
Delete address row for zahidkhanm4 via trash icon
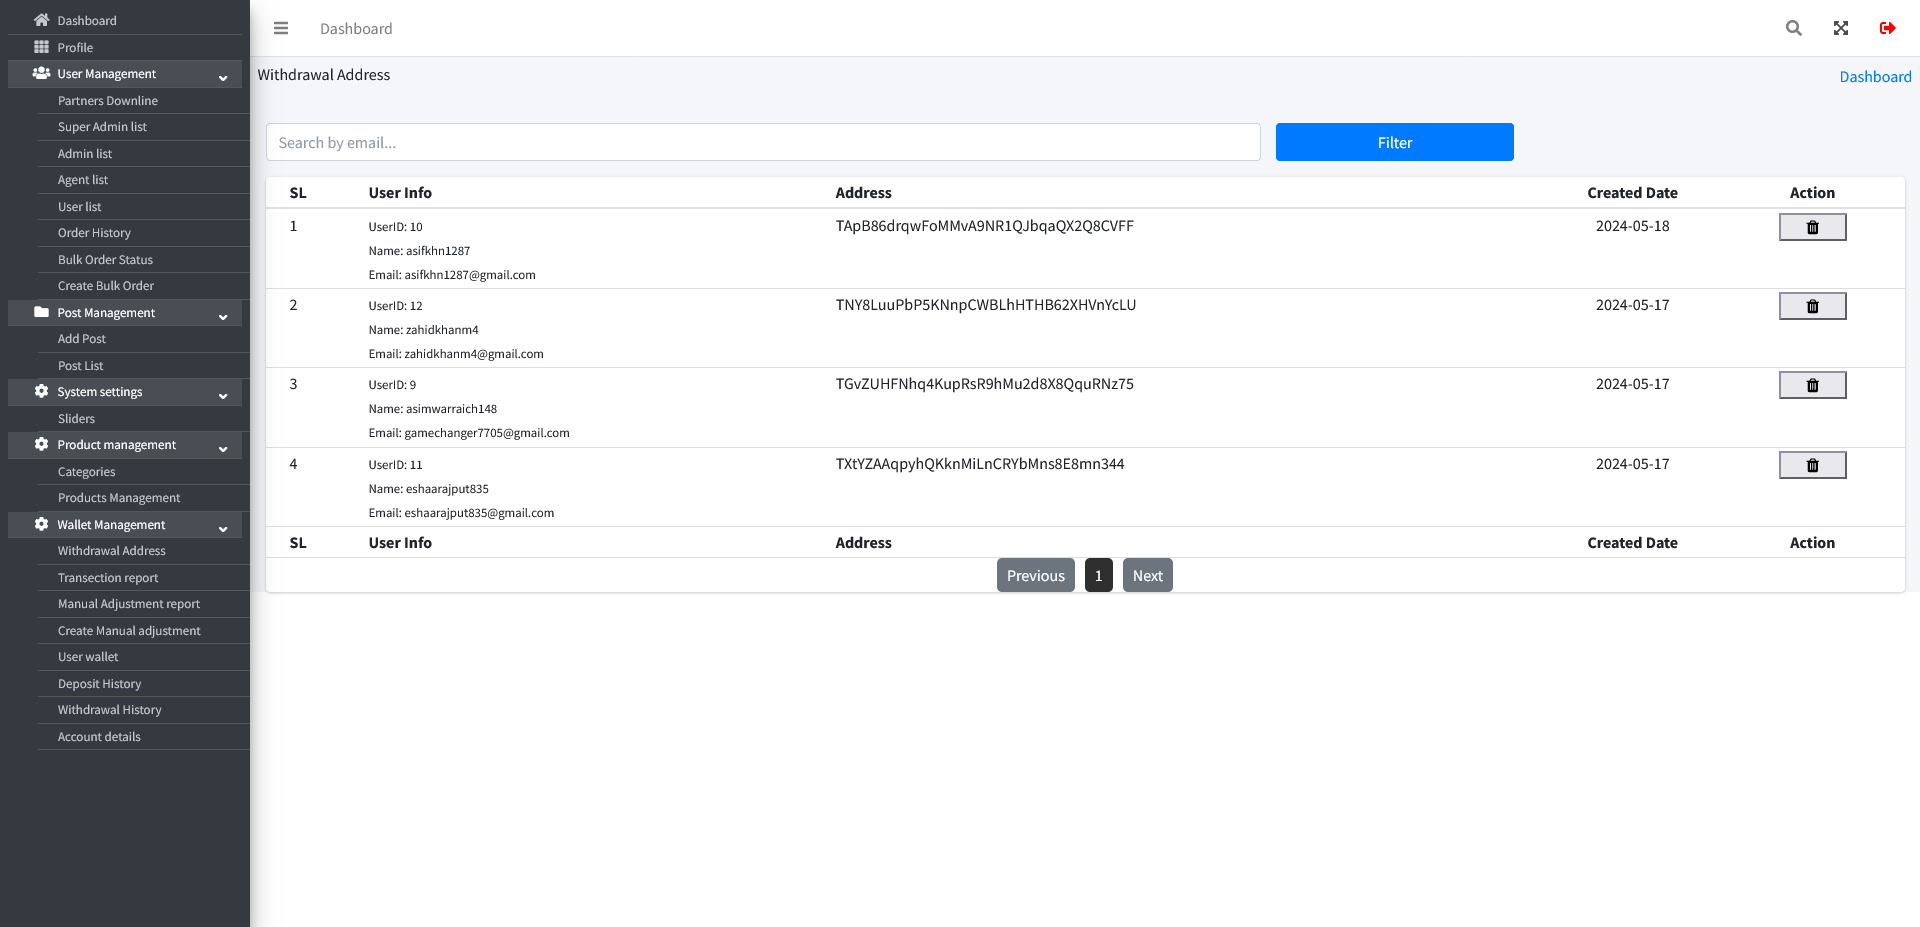click(1812, 306)
